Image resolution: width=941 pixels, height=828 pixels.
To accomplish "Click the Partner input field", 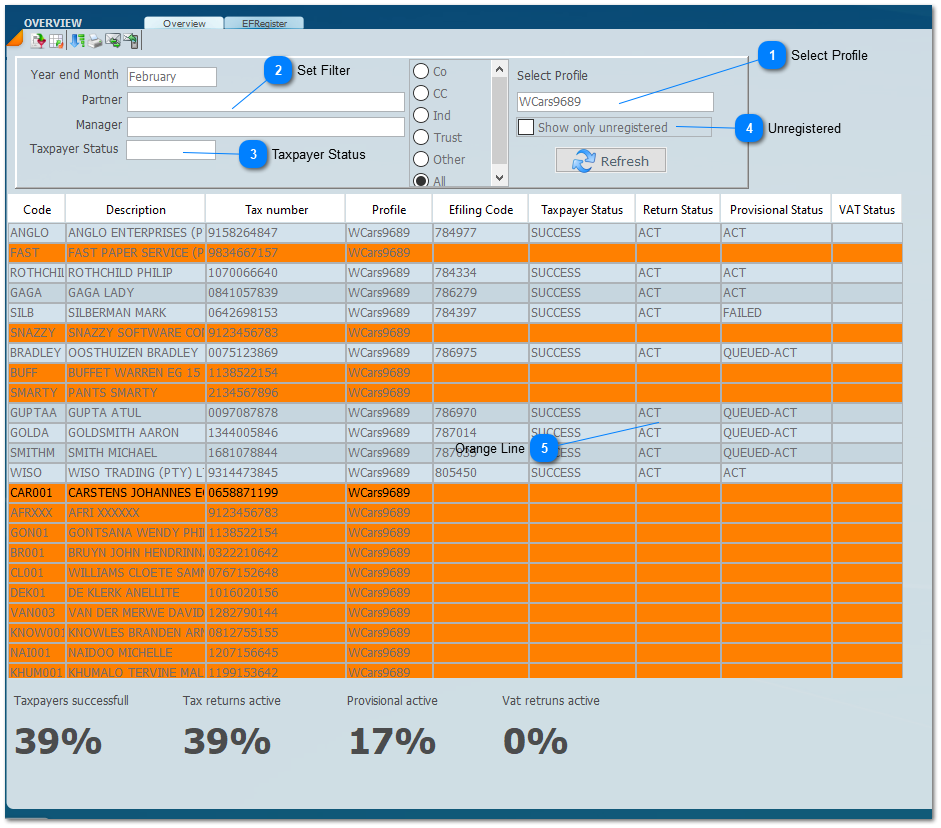I will click(265, 102).
